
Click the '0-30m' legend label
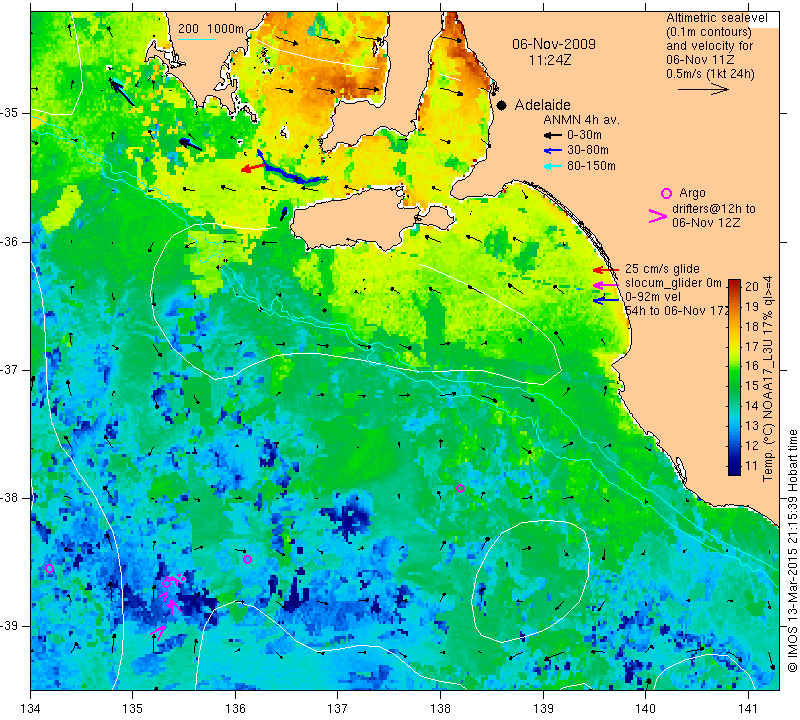[584, 135]
